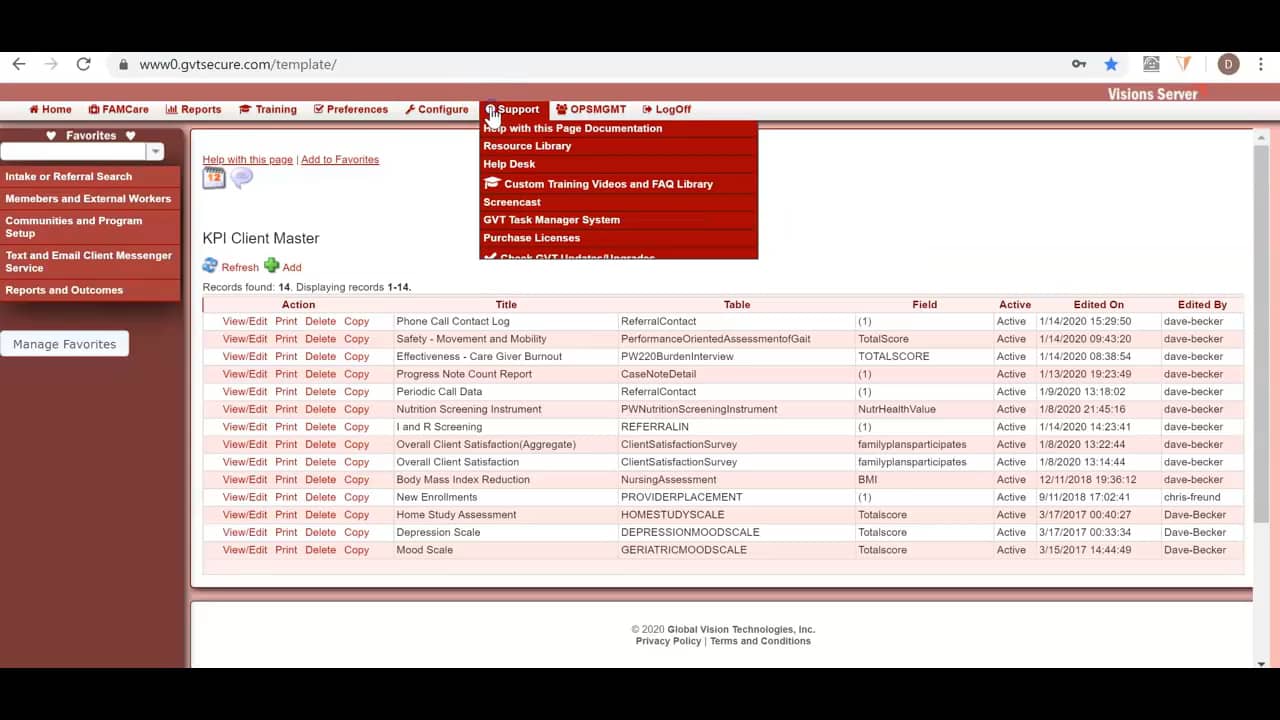The image size is (1280, 720).
Task: Open the FAMCare menu
Action: [118, 109]
